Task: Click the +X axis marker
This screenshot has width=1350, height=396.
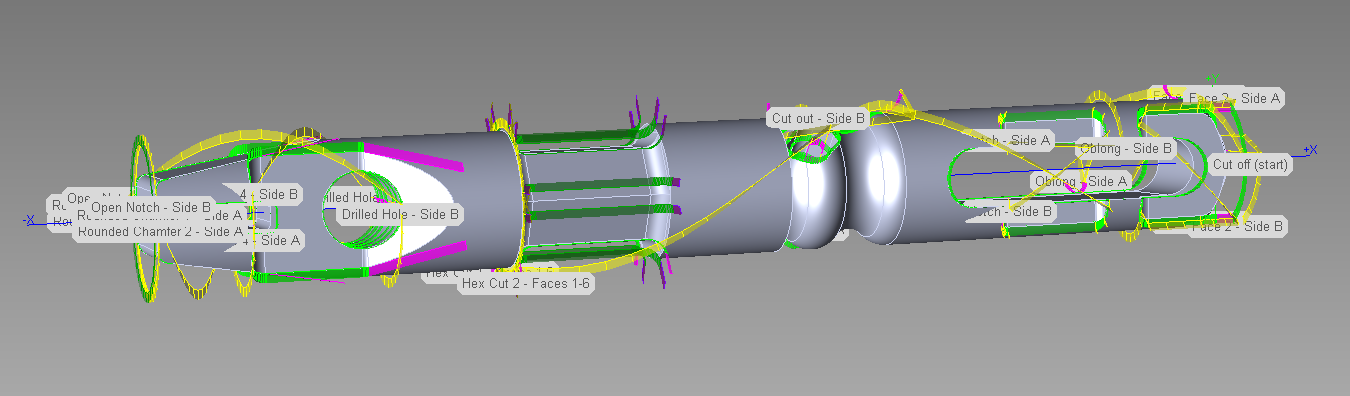Action: tap(1310, 150)
